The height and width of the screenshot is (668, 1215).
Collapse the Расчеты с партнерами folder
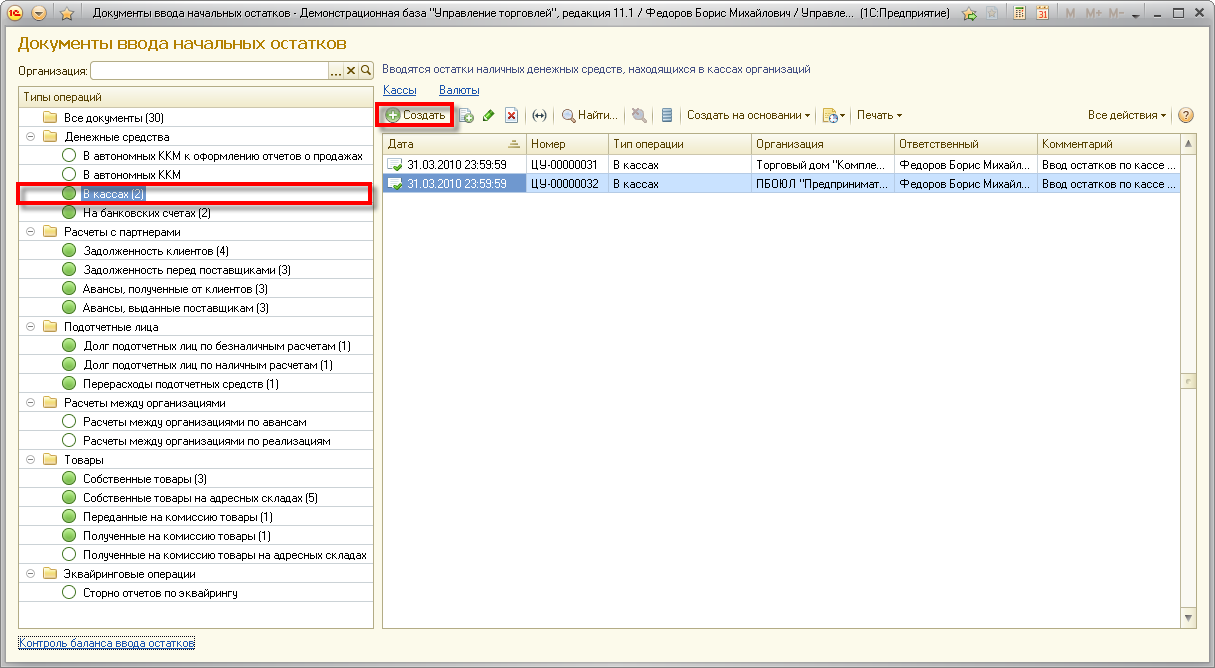(30, 232)
